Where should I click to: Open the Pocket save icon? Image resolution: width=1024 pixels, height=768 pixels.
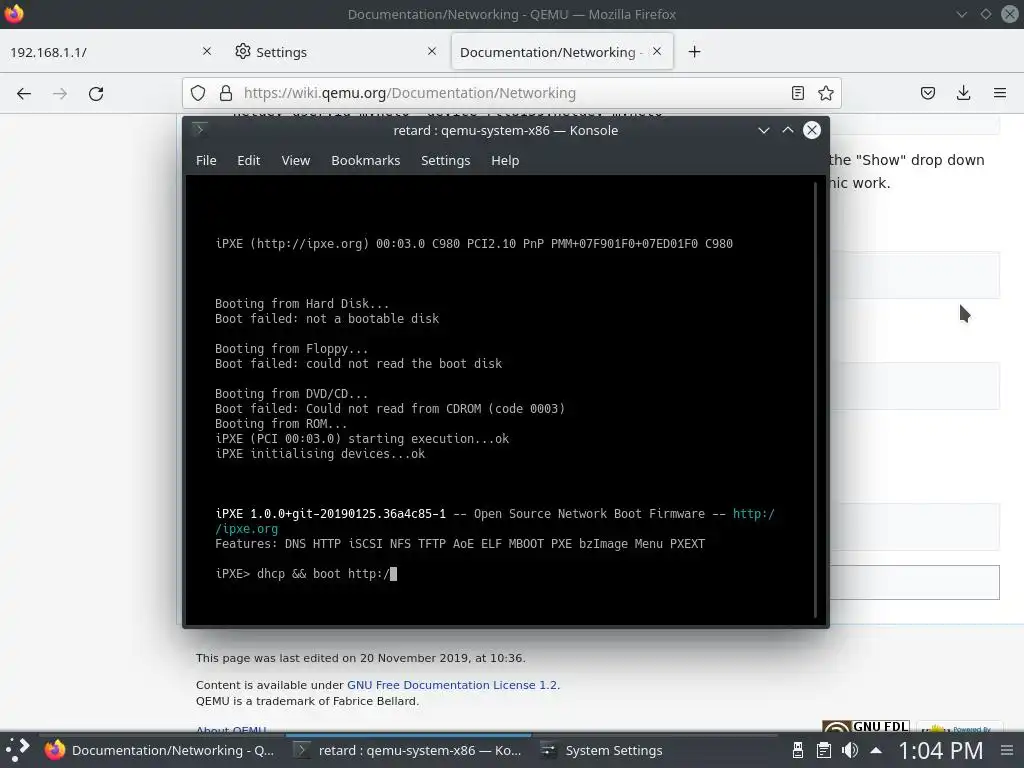click(x=927, y=93)
